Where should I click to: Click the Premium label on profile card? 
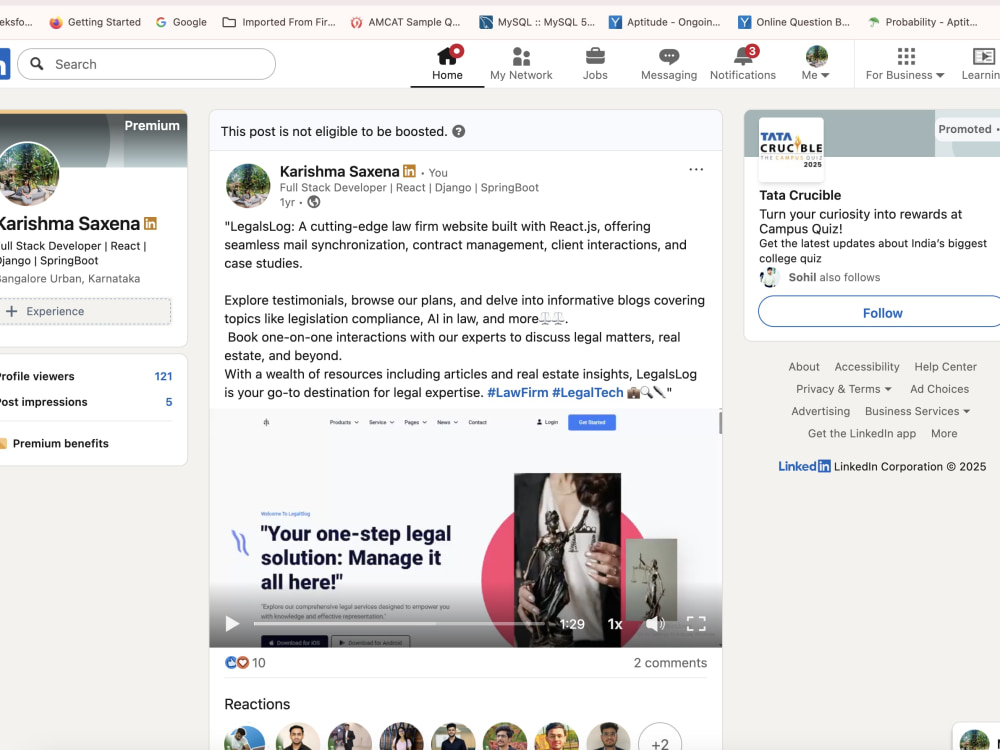(152, 126)
